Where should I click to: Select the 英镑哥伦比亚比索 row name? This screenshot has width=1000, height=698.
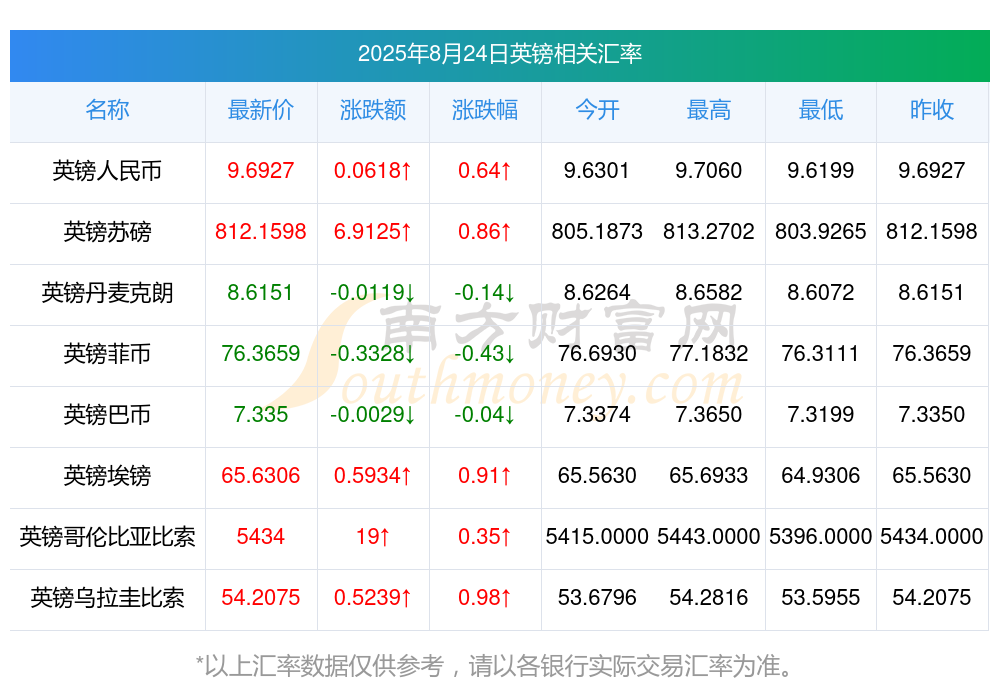(x=107, y=537)
